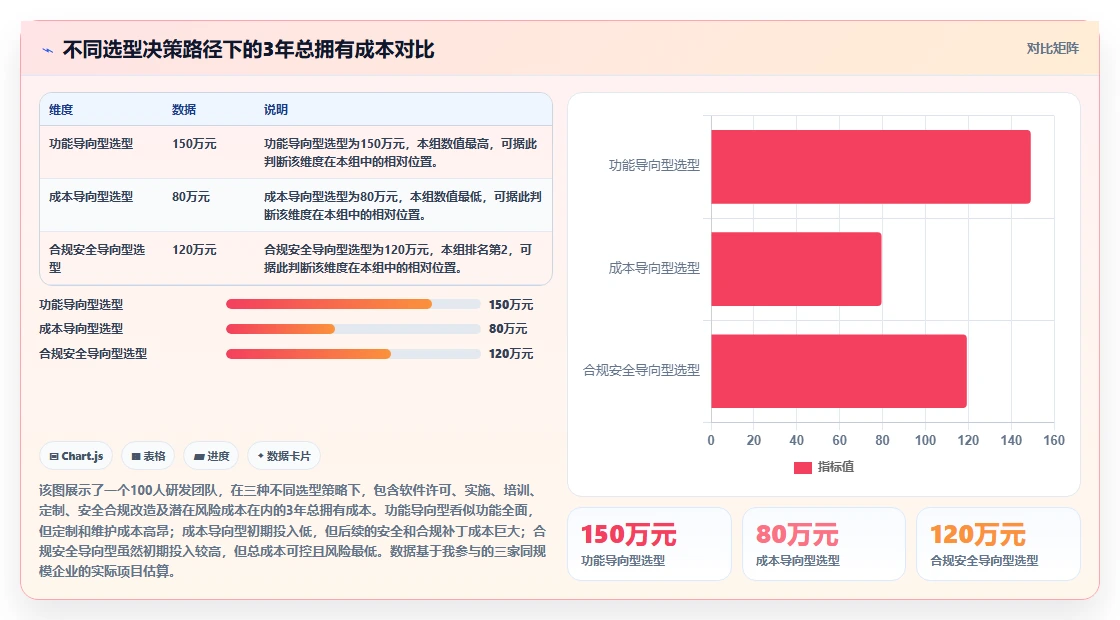Click the 100 x-axis tick label
1120x620 pixels.
click(925, 440)
